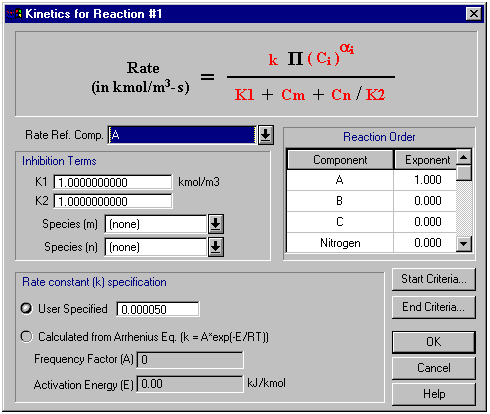This screenshot has height=414, width=490.
Task: Click the Cancel button
Action: [x=434, y=368]
